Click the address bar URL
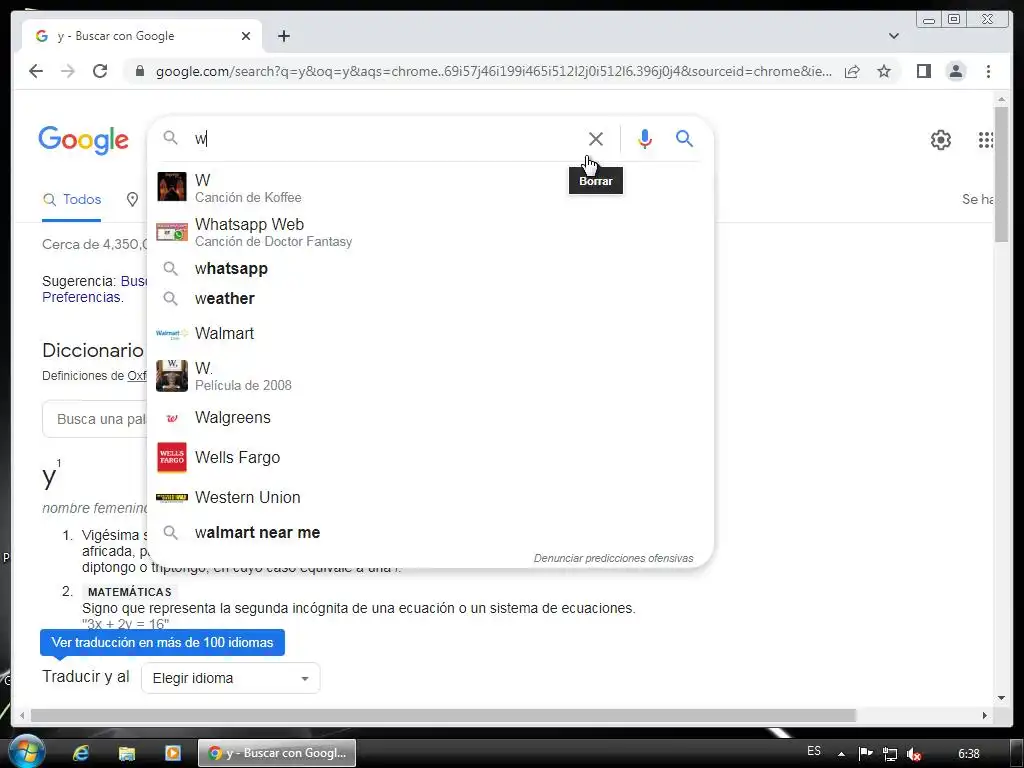The height and width of the screenshot is (768, 1024). pyautogui.click(x=493, y=71)
